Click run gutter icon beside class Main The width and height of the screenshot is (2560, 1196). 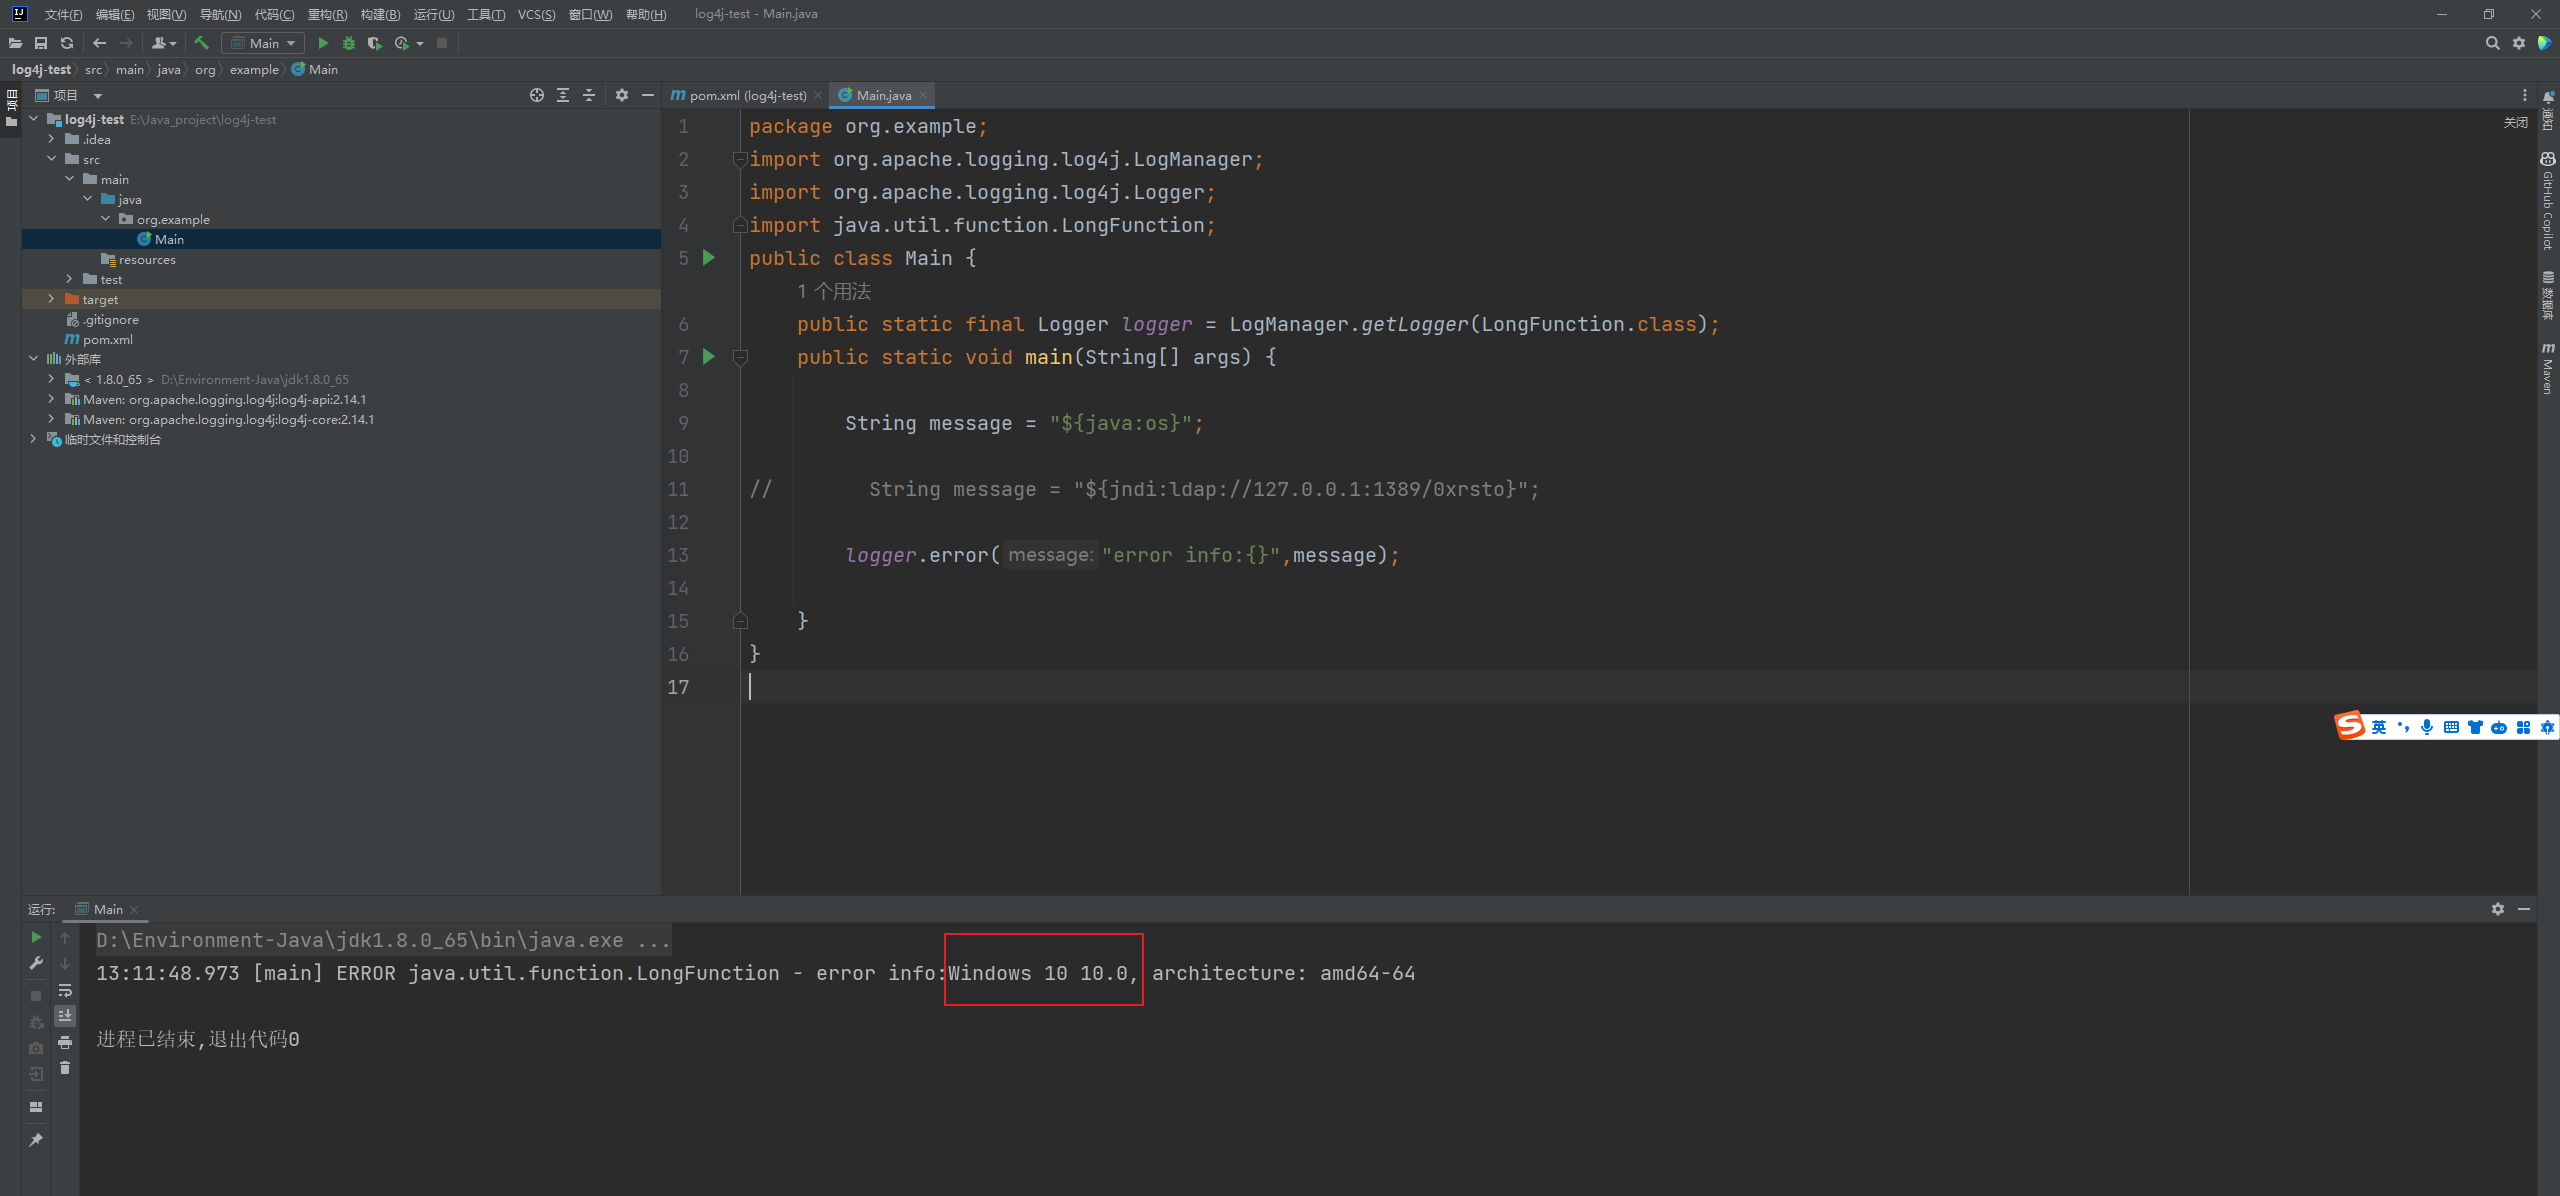[709, 258]
